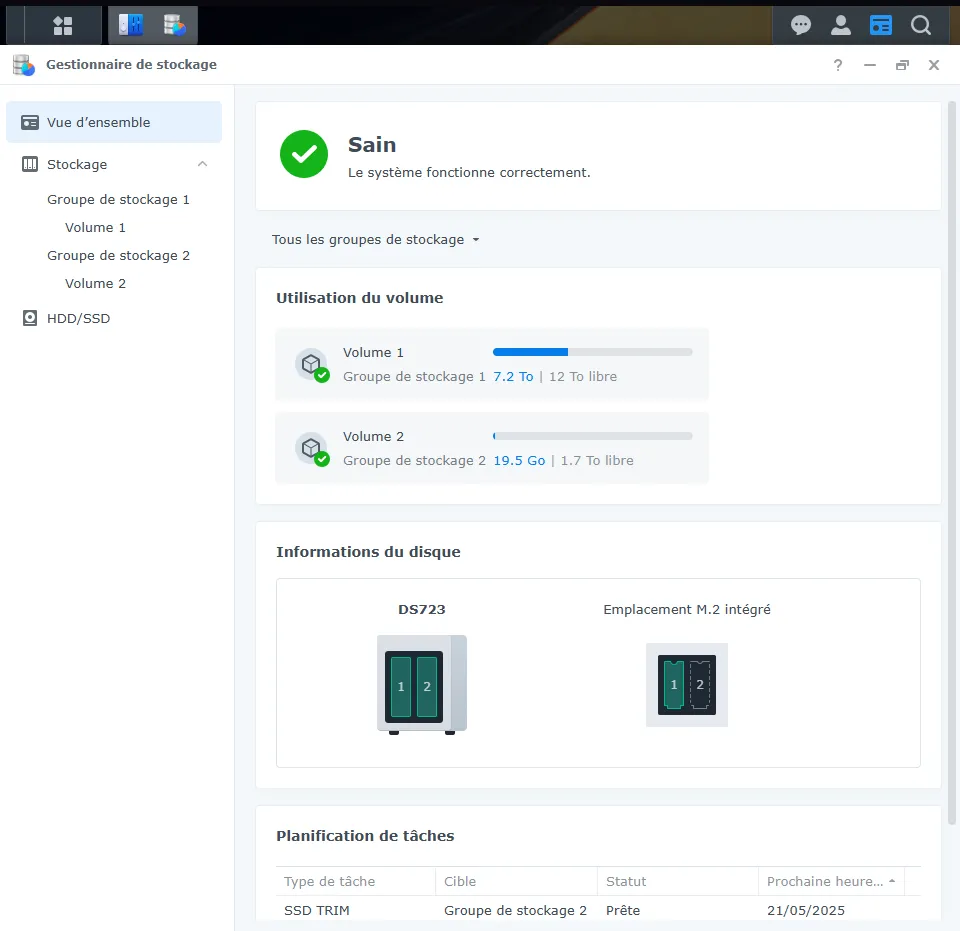Click drive bay 1 in DS723 diagram
The width and height of the screenshot is (960, 931).
point(401,687)
